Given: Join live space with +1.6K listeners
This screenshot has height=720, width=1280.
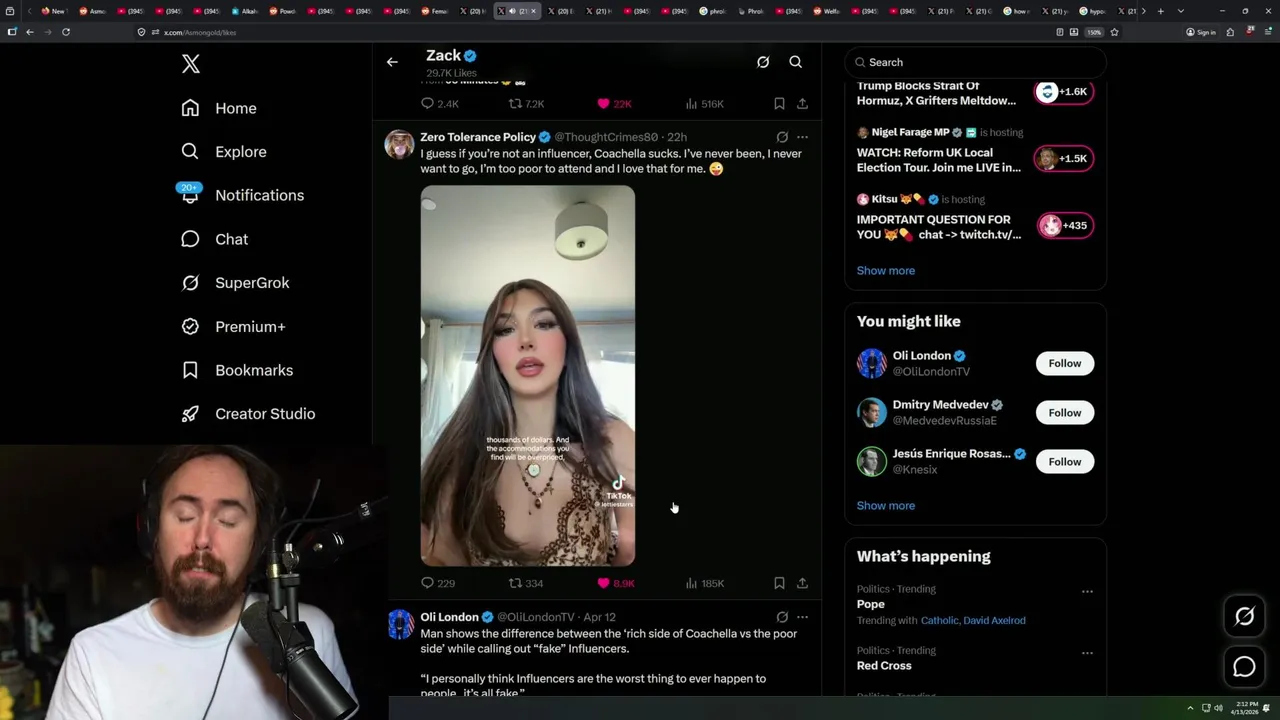Looking at the screenshot, I should tap(1063, 92).
